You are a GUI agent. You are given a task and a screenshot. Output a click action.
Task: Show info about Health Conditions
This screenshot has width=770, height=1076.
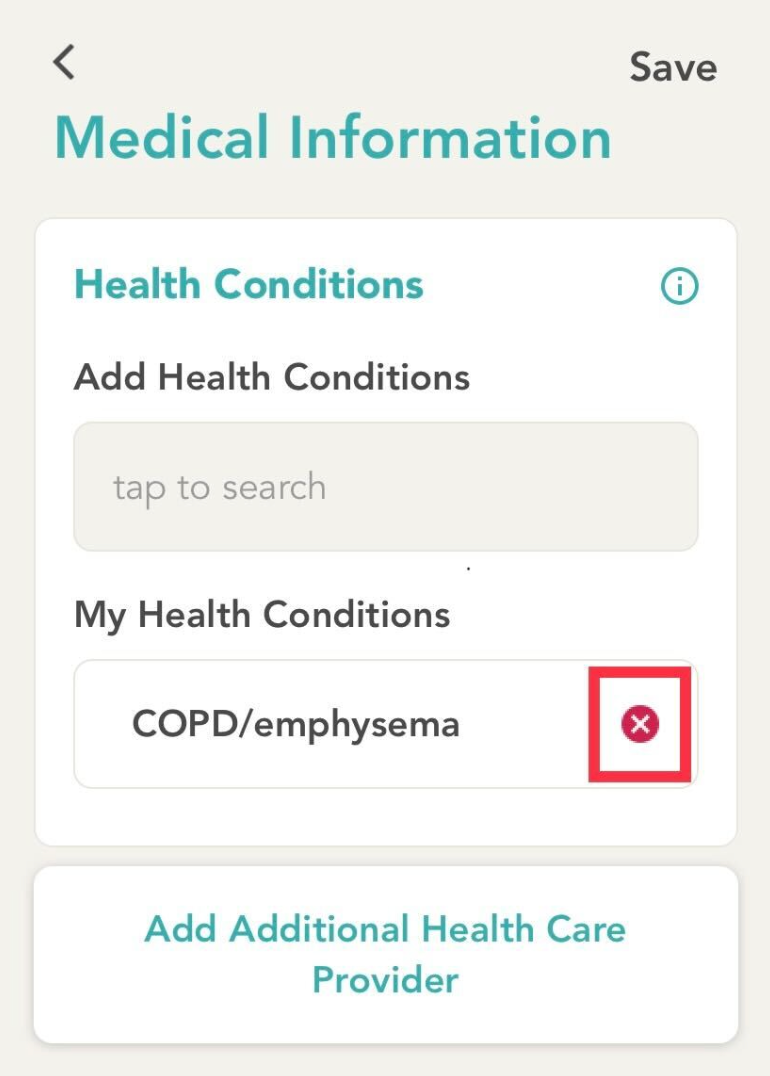click(679, 287)
